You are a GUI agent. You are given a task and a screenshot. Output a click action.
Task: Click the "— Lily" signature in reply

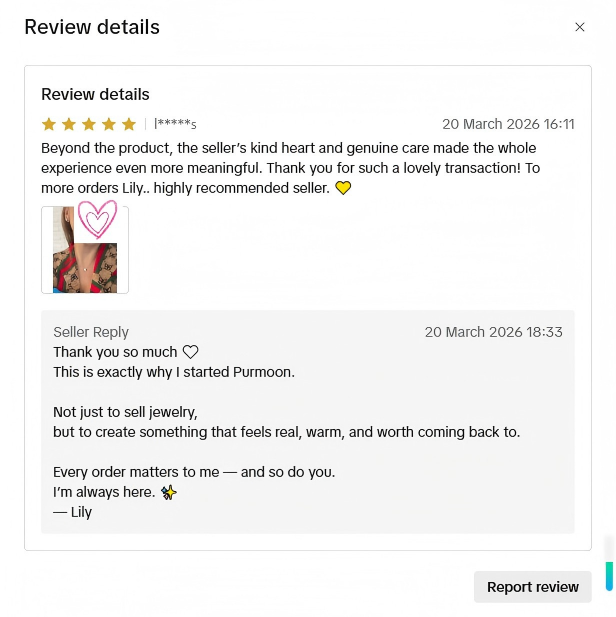tap(72, 512)
